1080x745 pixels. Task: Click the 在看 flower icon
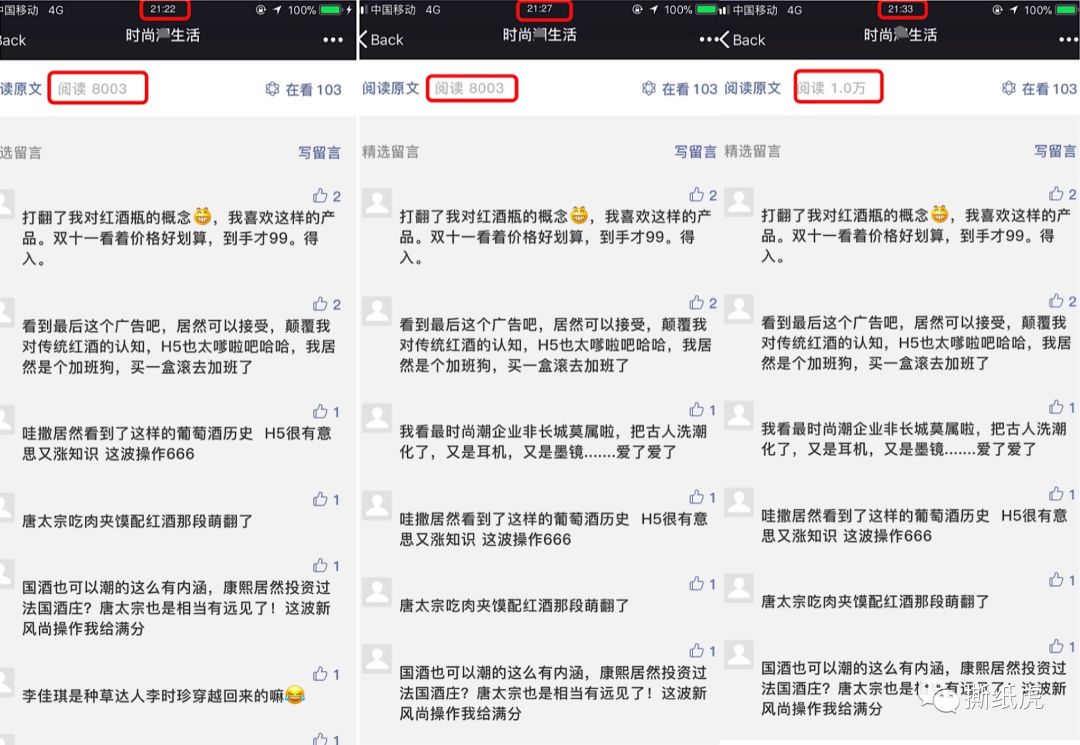270,88
